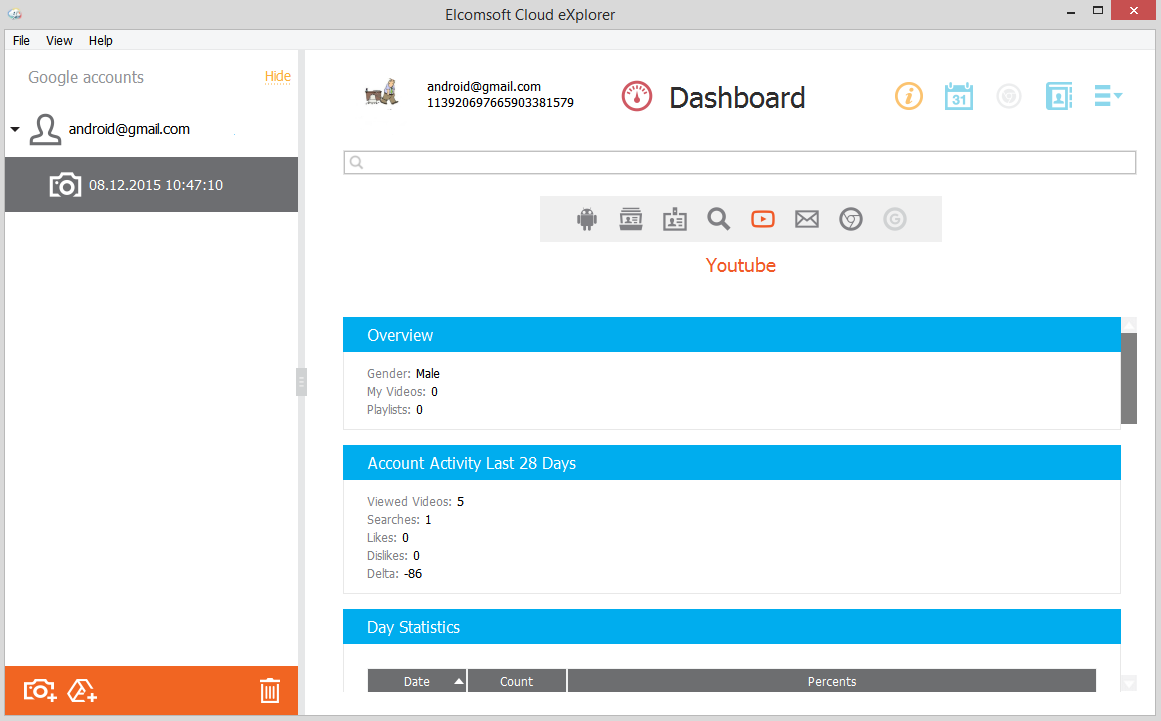Select the YouTube category icon
The width and height of the screenshot is (1161, 721).
763,219
